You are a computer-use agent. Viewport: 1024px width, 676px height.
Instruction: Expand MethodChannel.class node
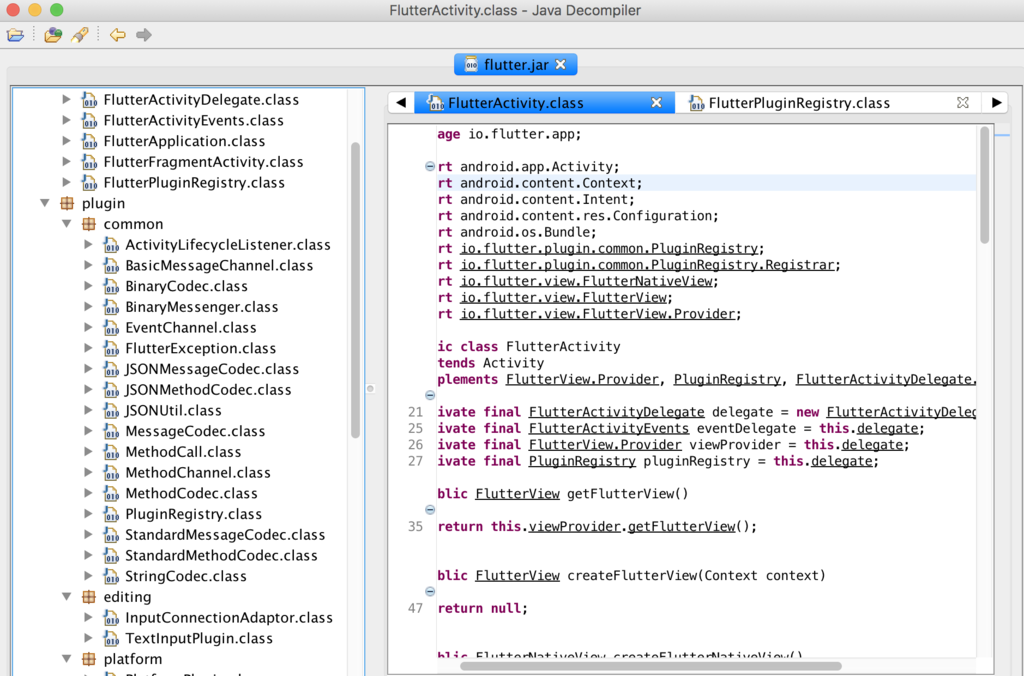click(x=88, y=472)
